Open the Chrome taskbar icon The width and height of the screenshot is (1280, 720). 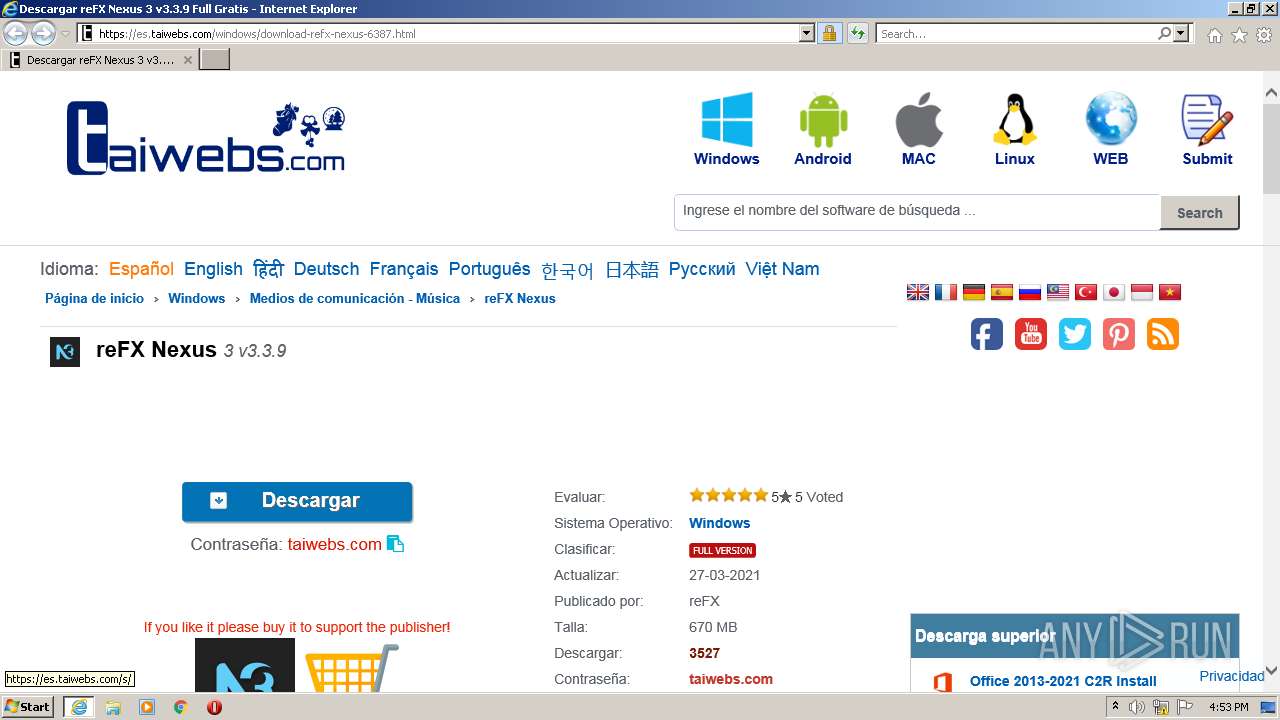(x=181, y=707)
